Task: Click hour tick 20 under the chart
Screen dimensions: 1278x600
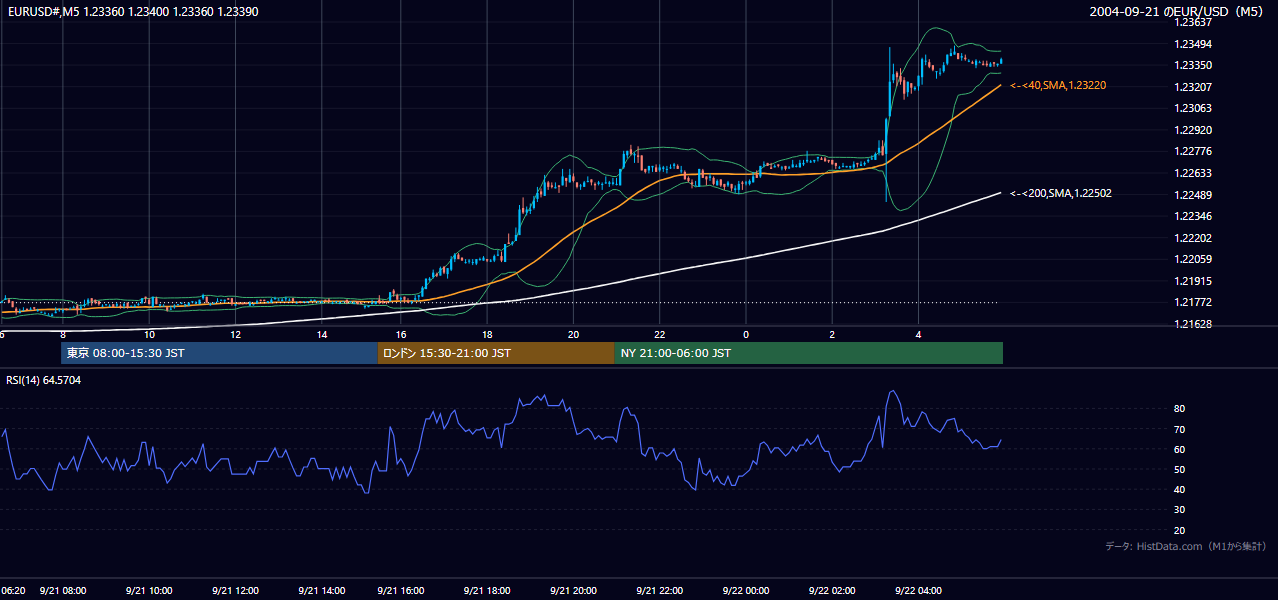Action: 573,334
